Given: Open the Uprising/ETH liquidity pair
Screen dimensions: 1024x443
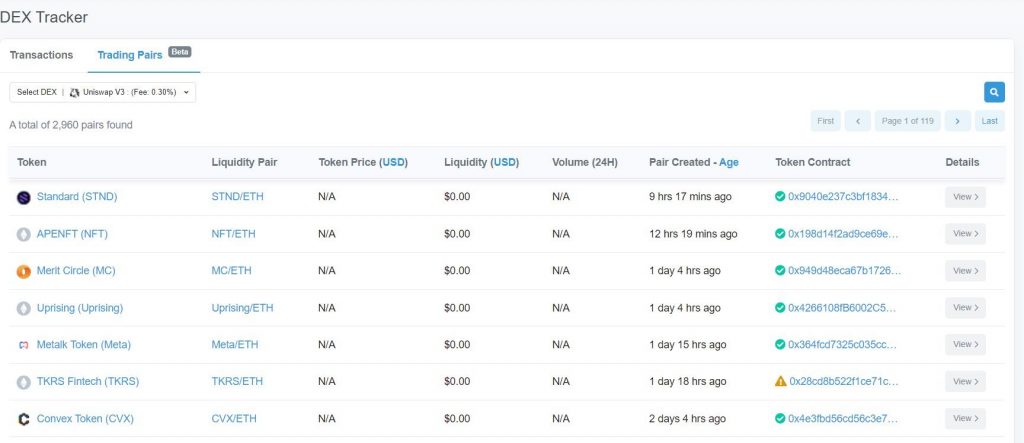Looking at the screenshot, I should pos(242,307).
